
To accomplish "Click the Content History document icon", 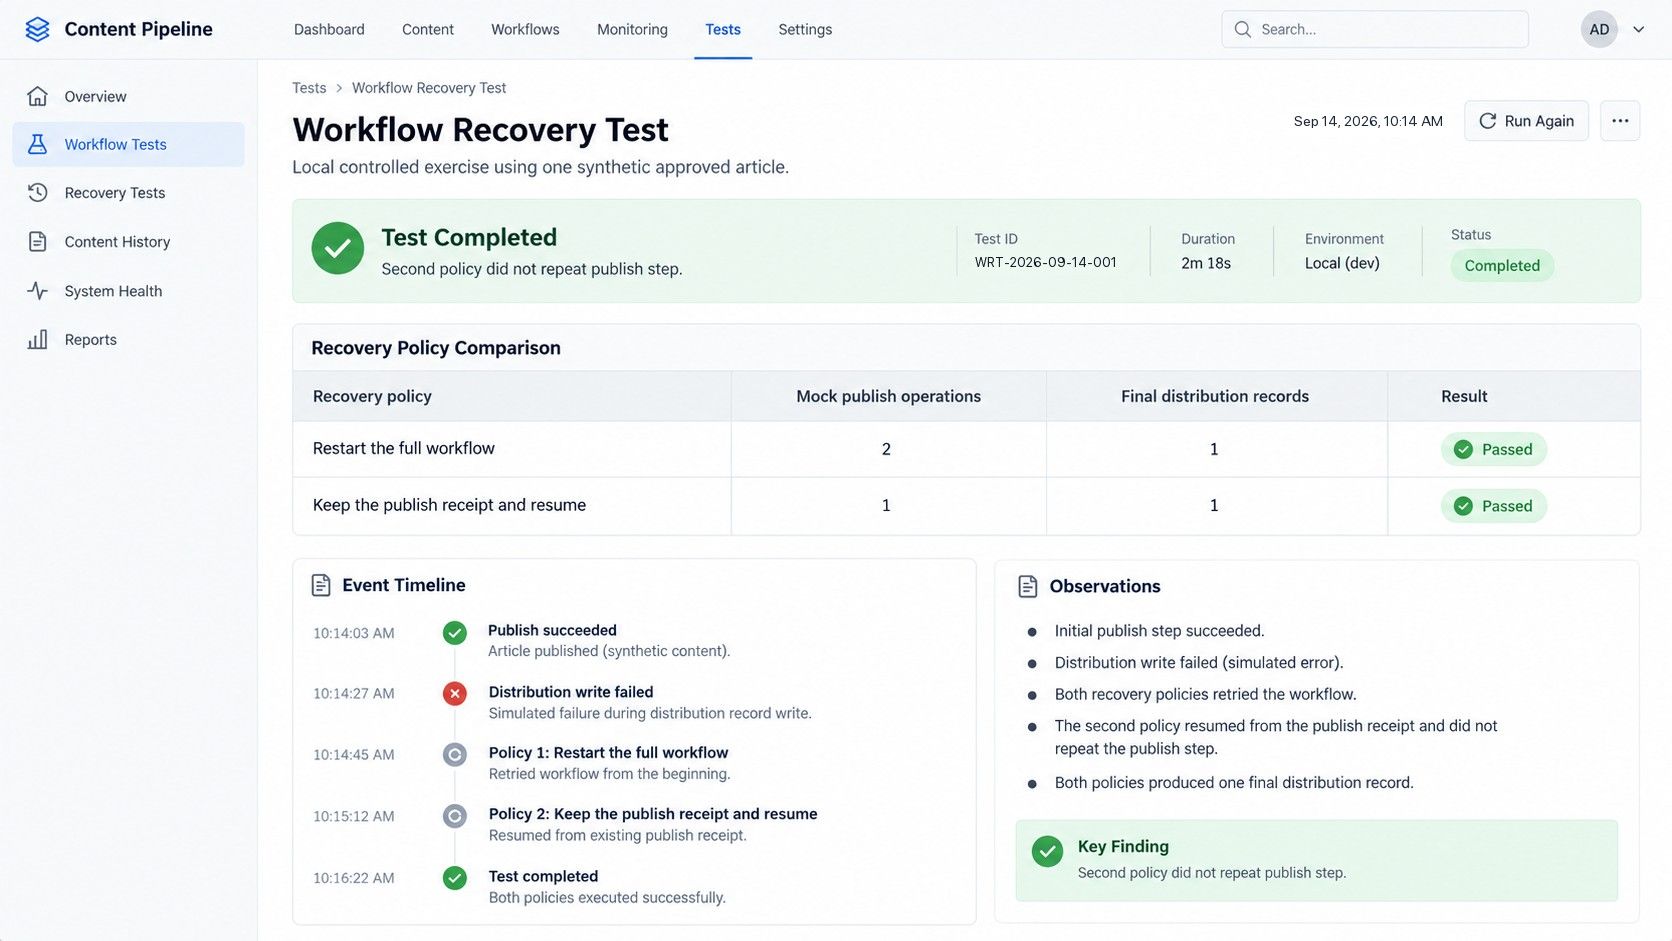I will 37,241.
